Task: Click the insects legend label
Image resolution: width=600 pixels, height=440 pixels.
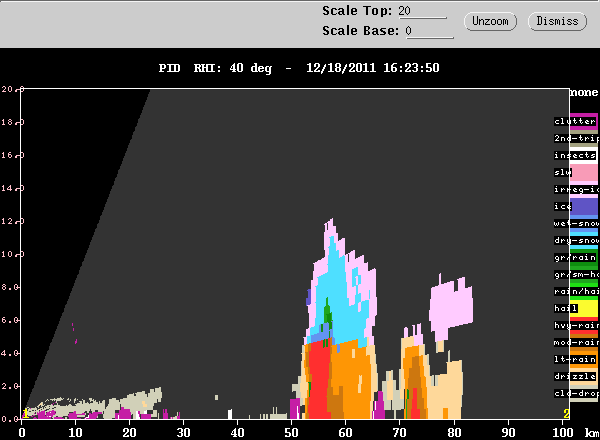Action: [x=575, y=155]
